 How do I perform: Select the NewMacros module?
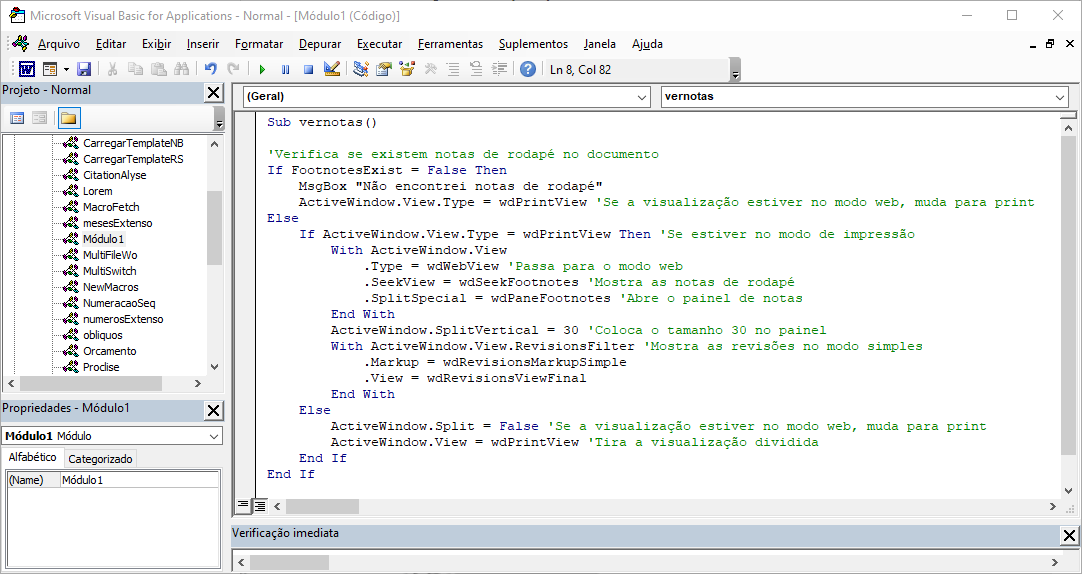(x=110, y=287)
